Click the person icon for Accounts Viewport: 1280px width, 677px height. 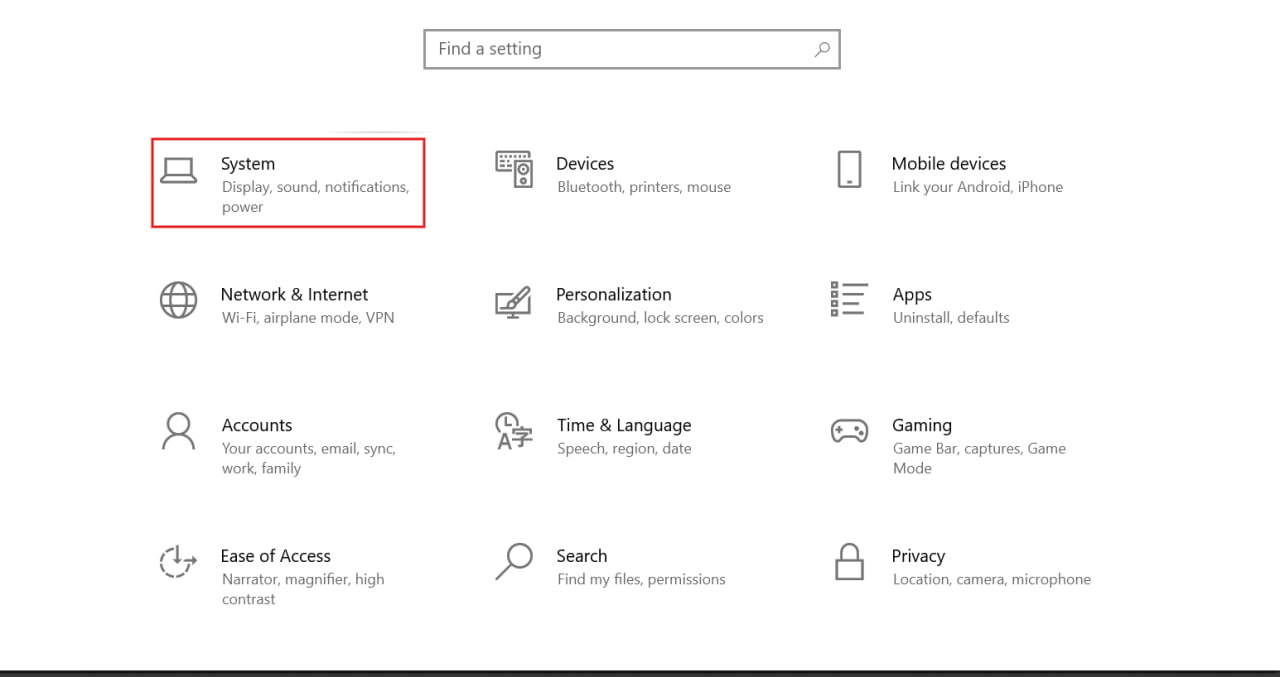tap(179, 431)
